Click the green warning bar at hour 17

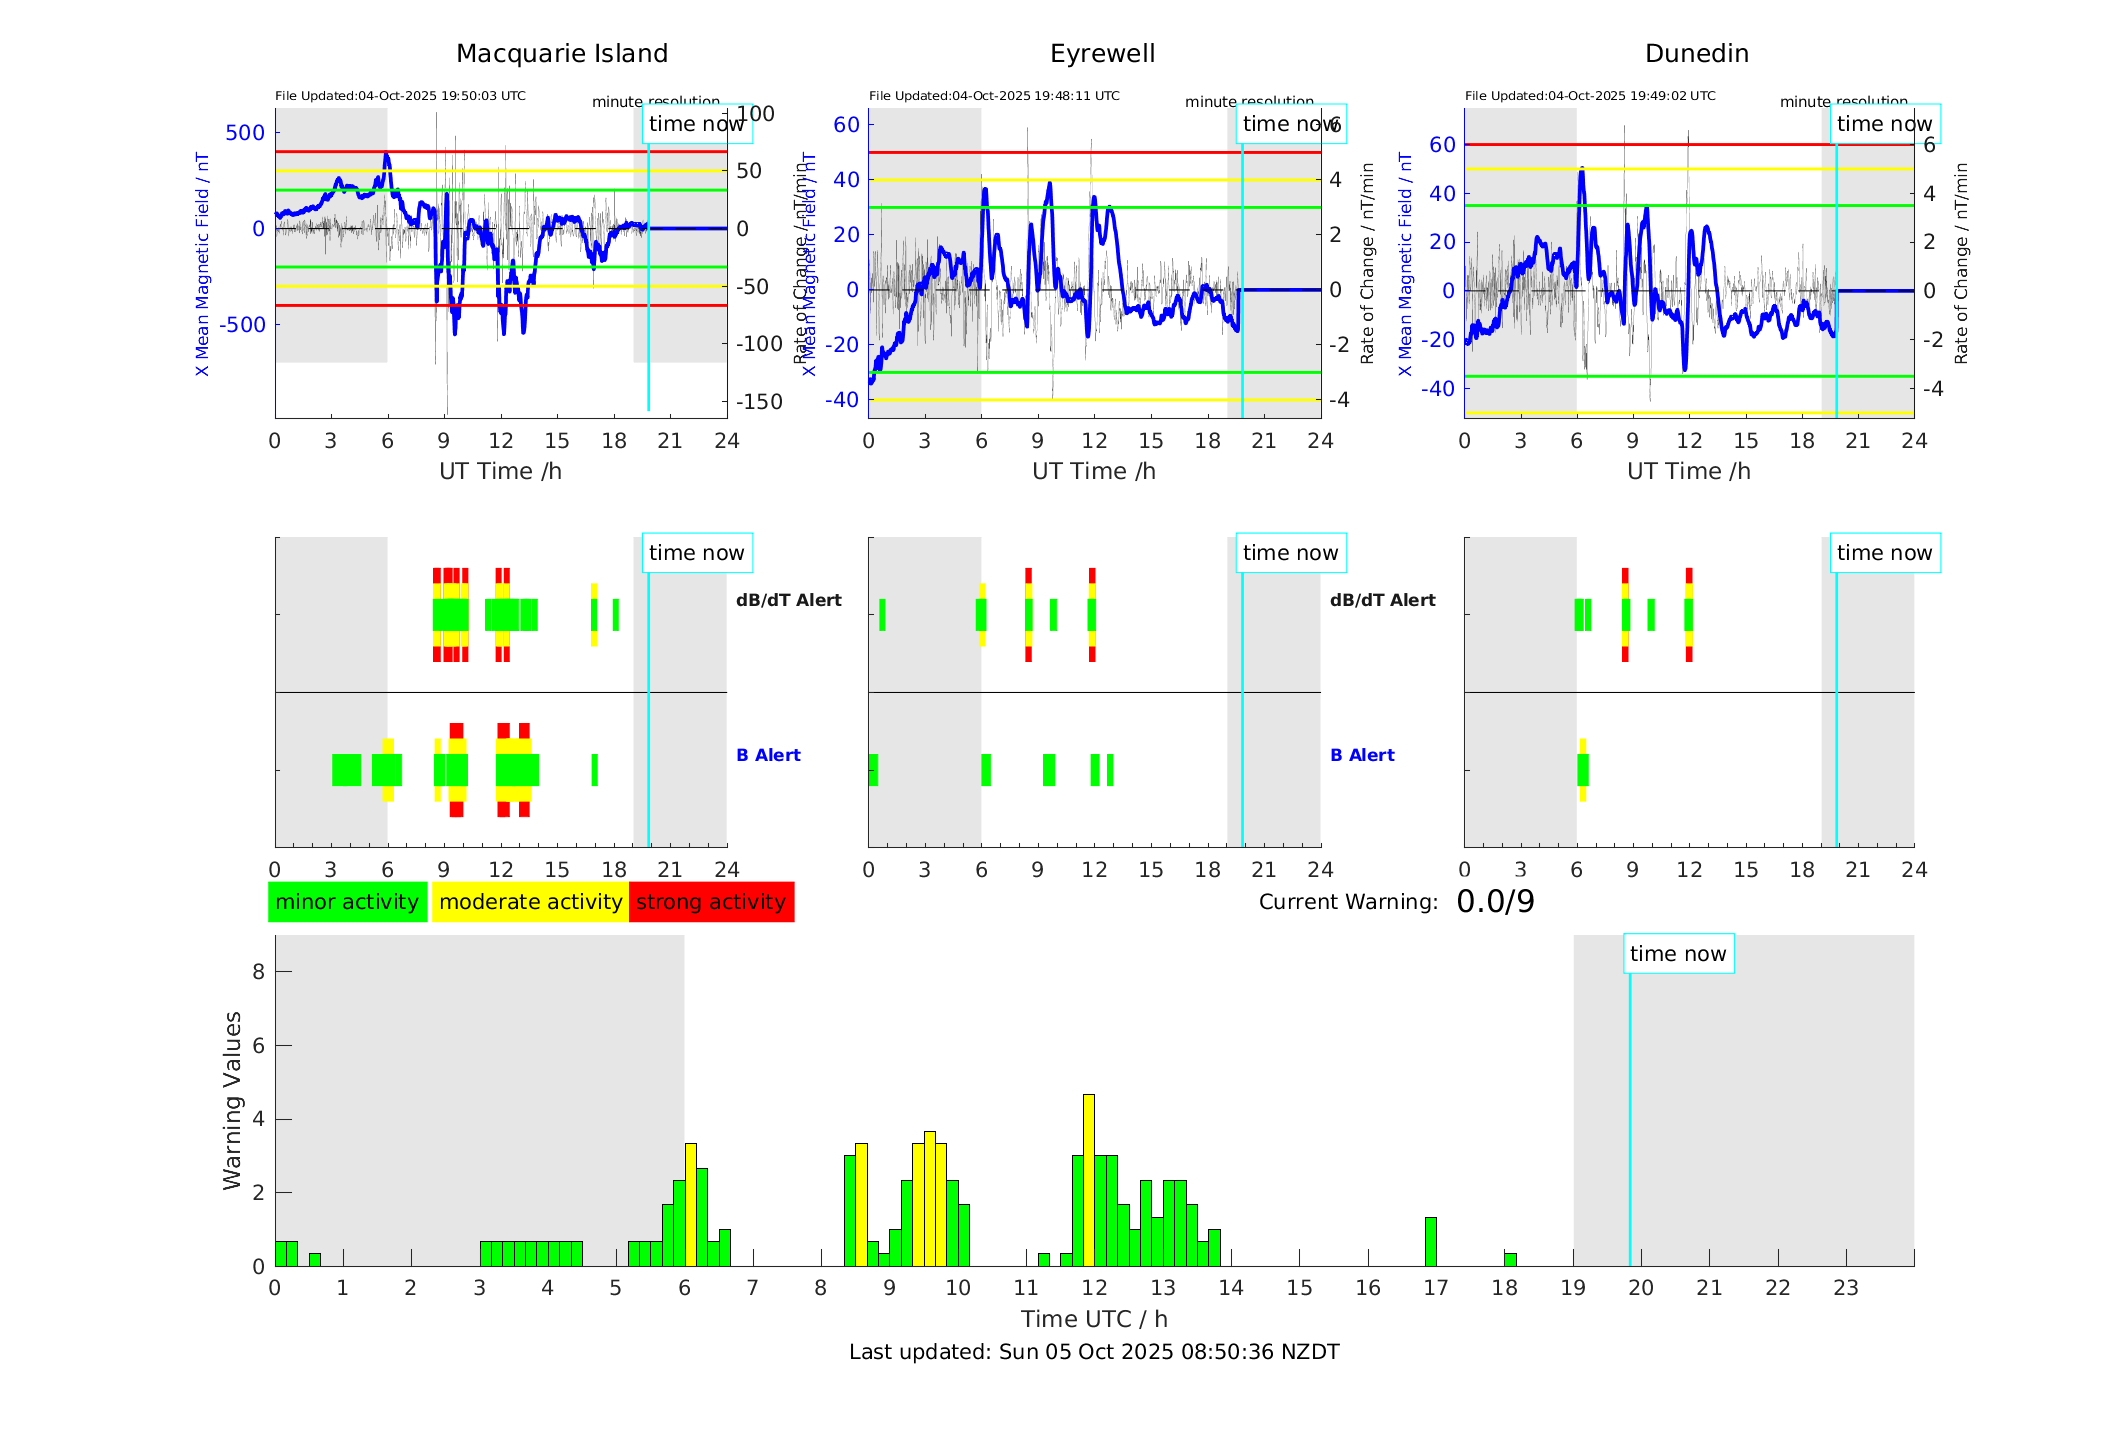pos(1430,1241)
